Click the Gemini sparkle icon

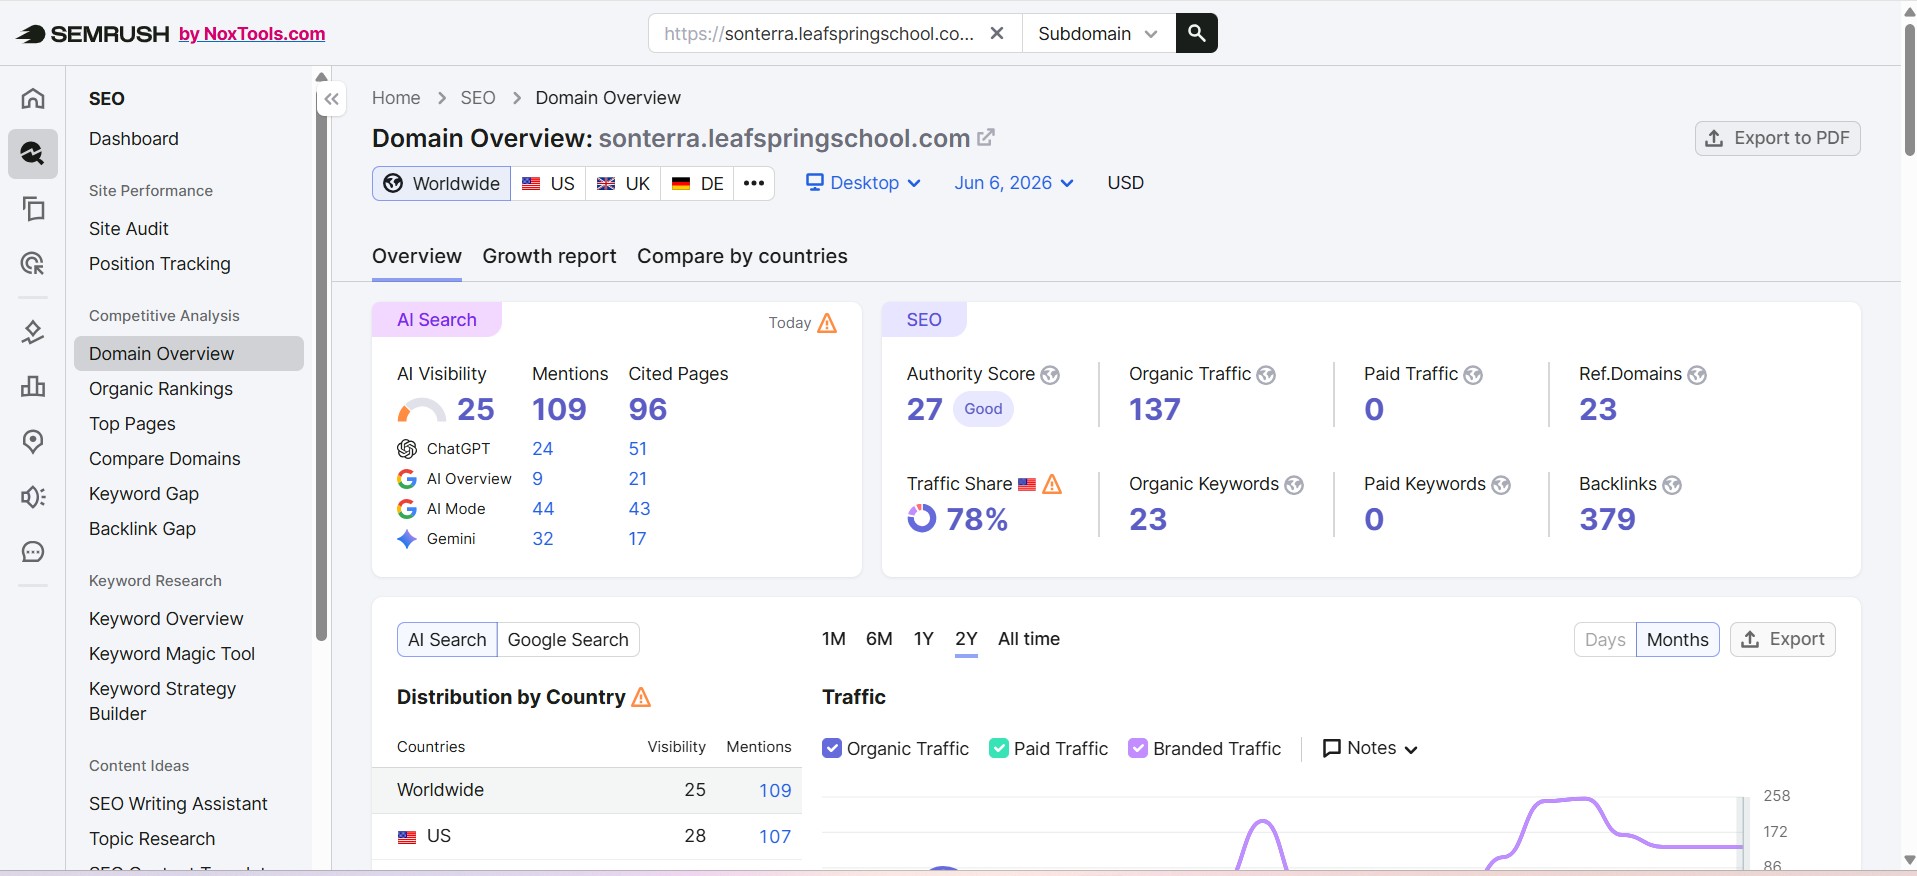(x=407, y=539)
